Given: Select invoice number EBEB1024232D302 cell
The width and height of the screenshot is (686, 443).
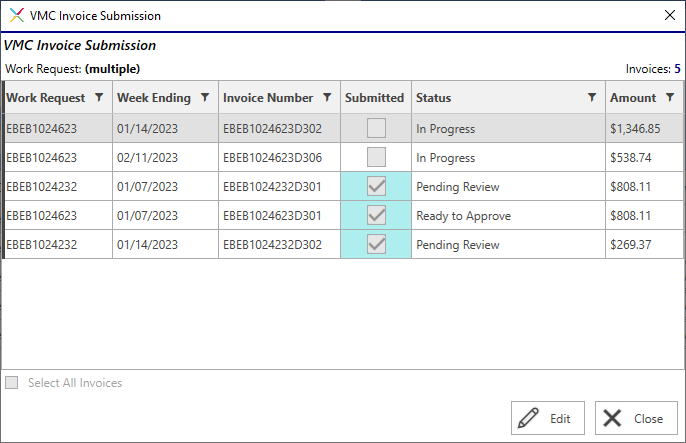Looking at the screenshot, I should [x=279, y=244].
